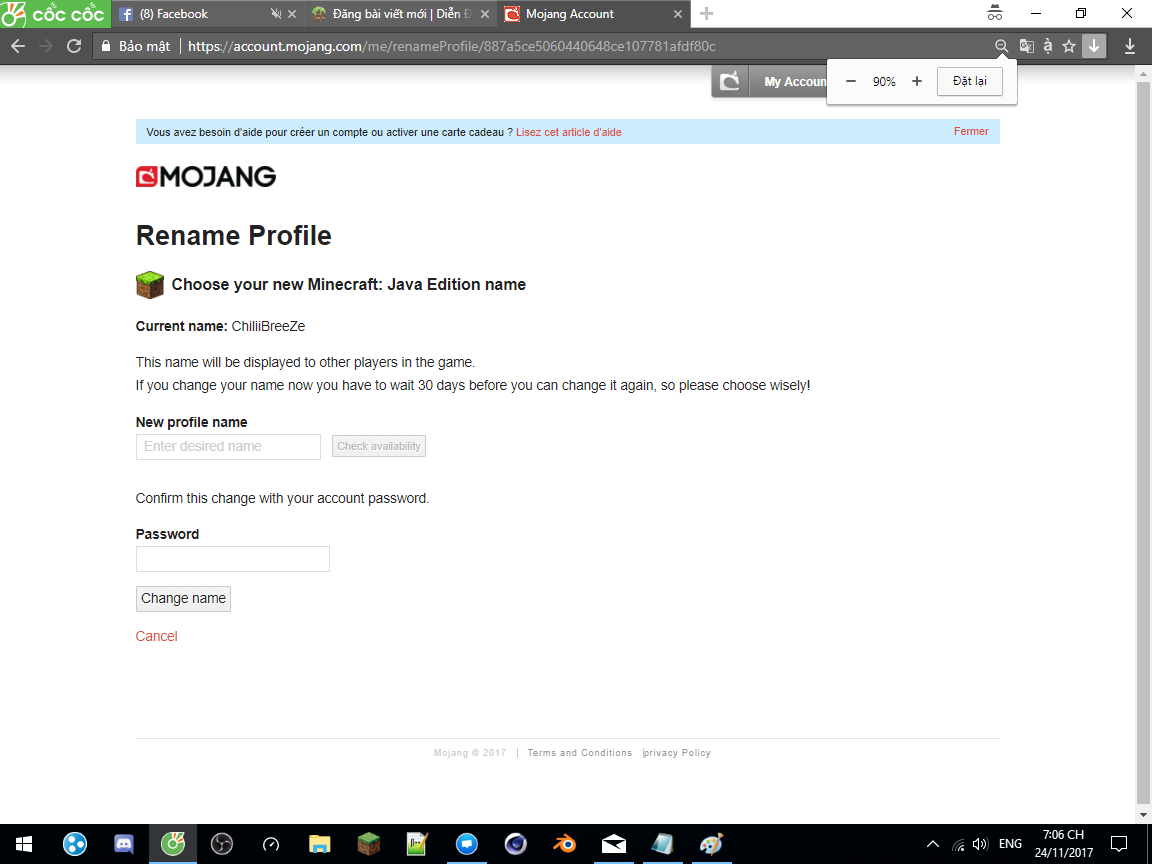Open the clock showing 7:06 CH
The image size is (1152, 864).
pos(1064,843)
